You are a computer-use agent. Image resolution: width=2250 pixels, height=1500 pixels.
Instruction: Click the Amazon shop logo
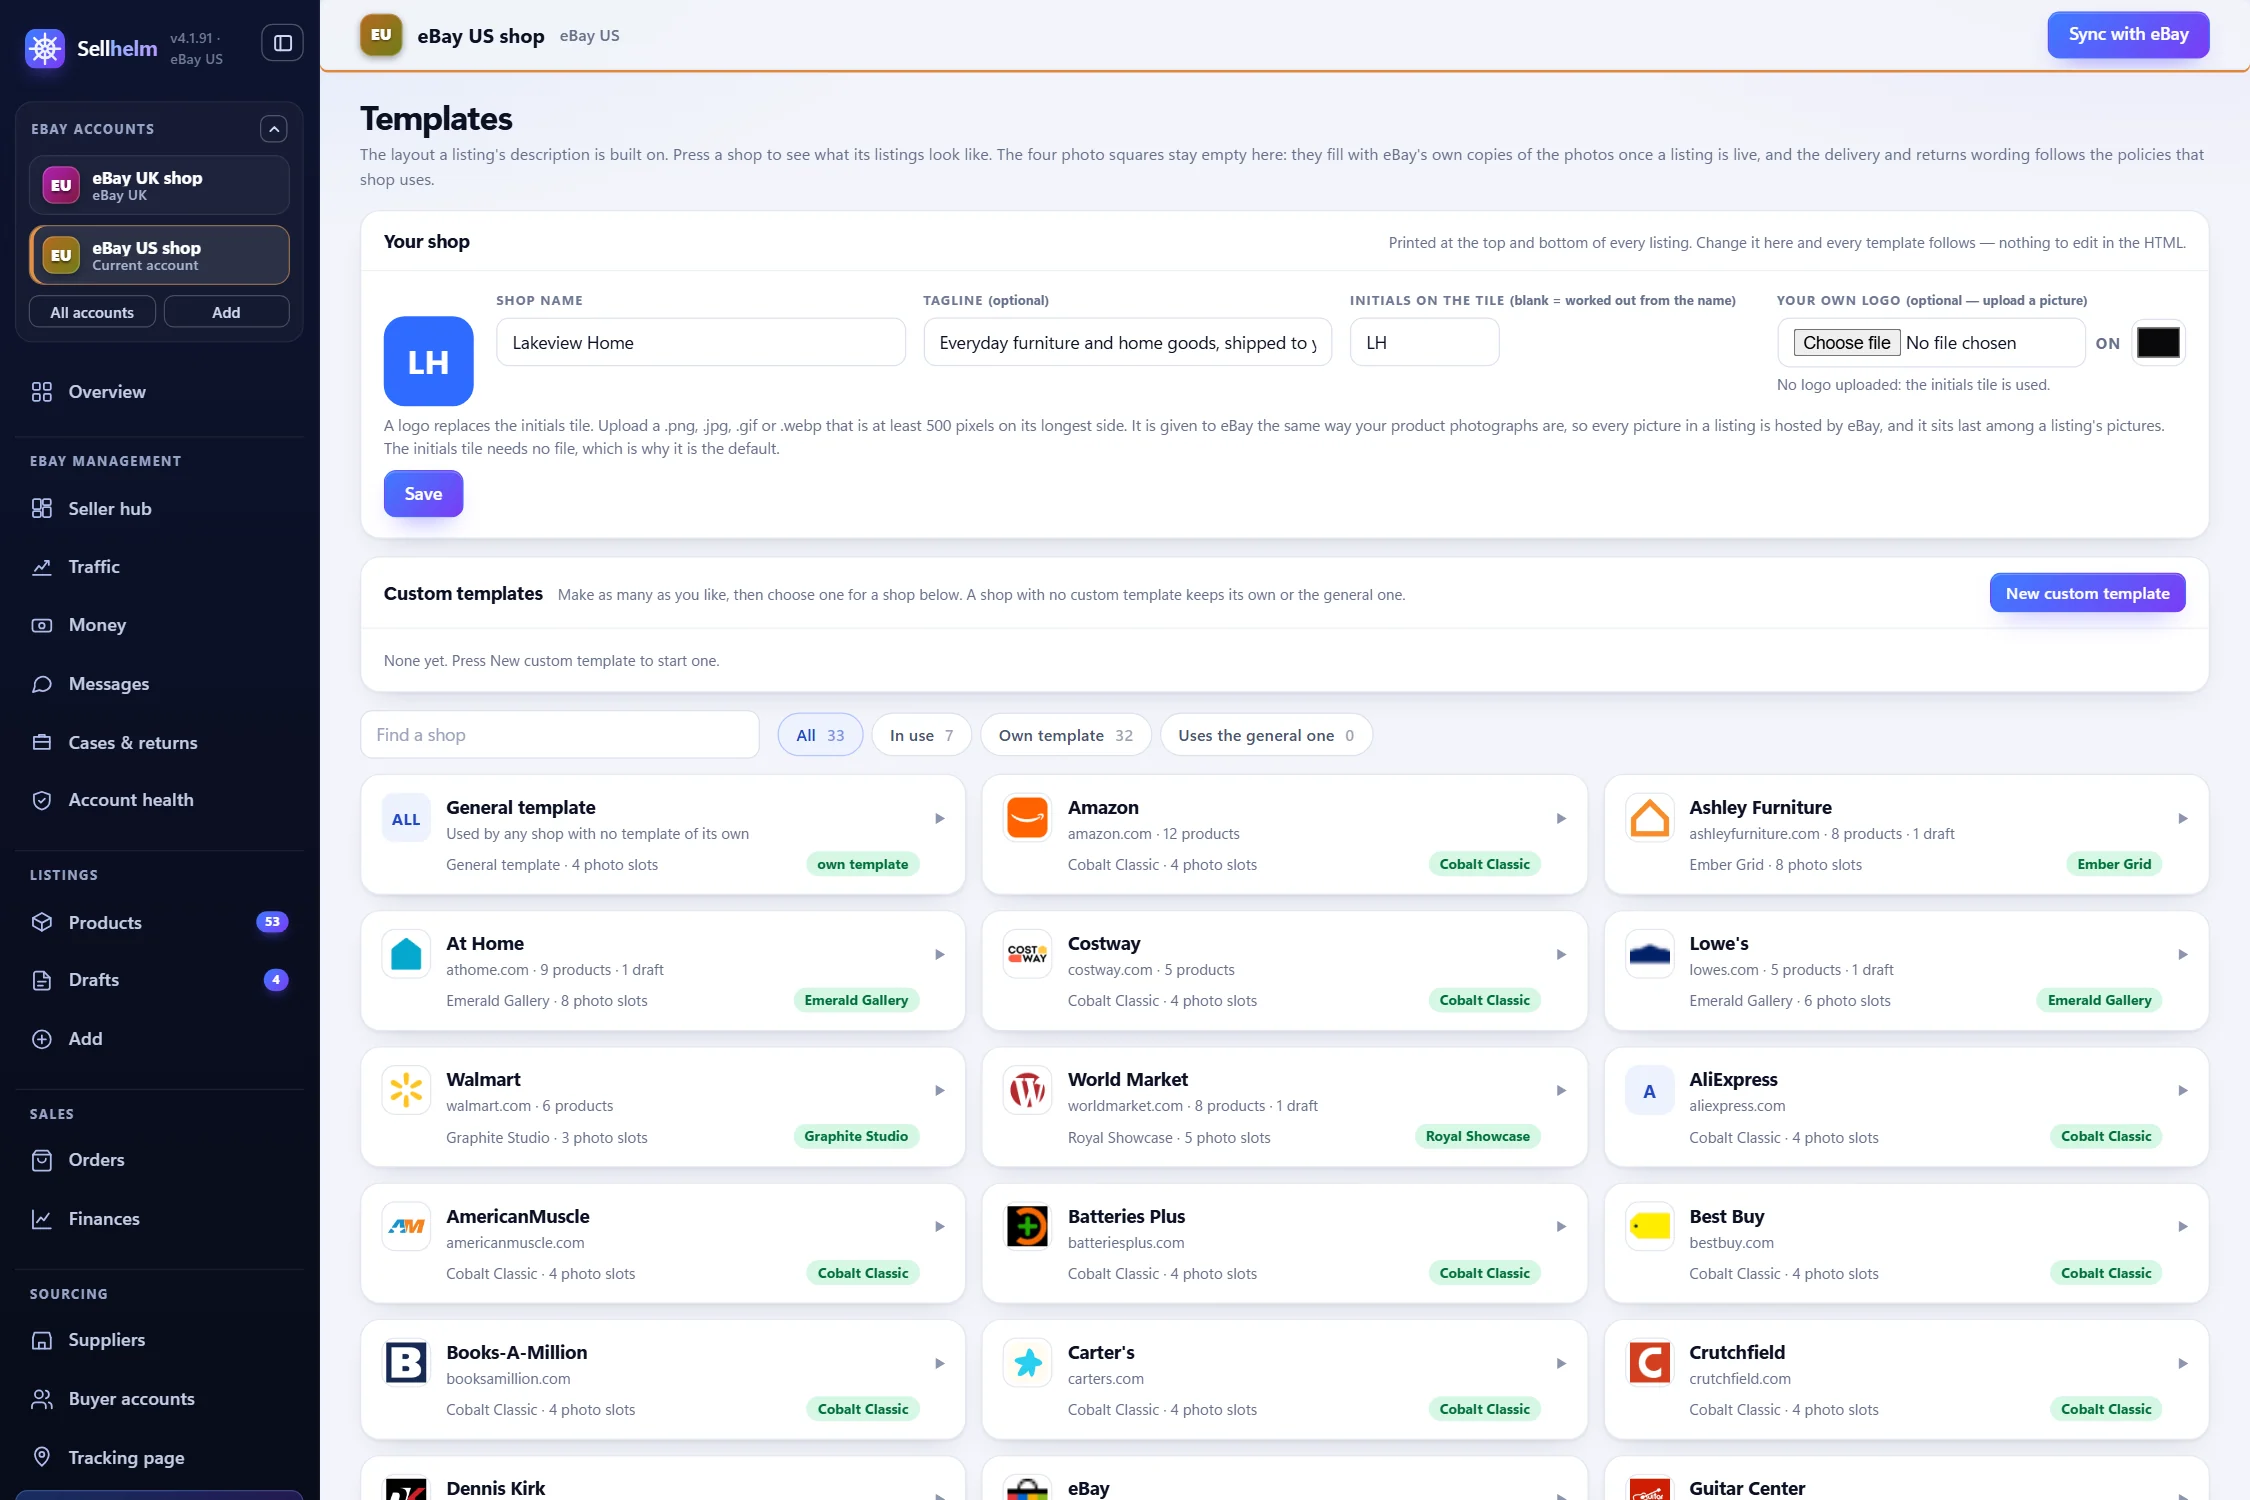click(1027, 818)
